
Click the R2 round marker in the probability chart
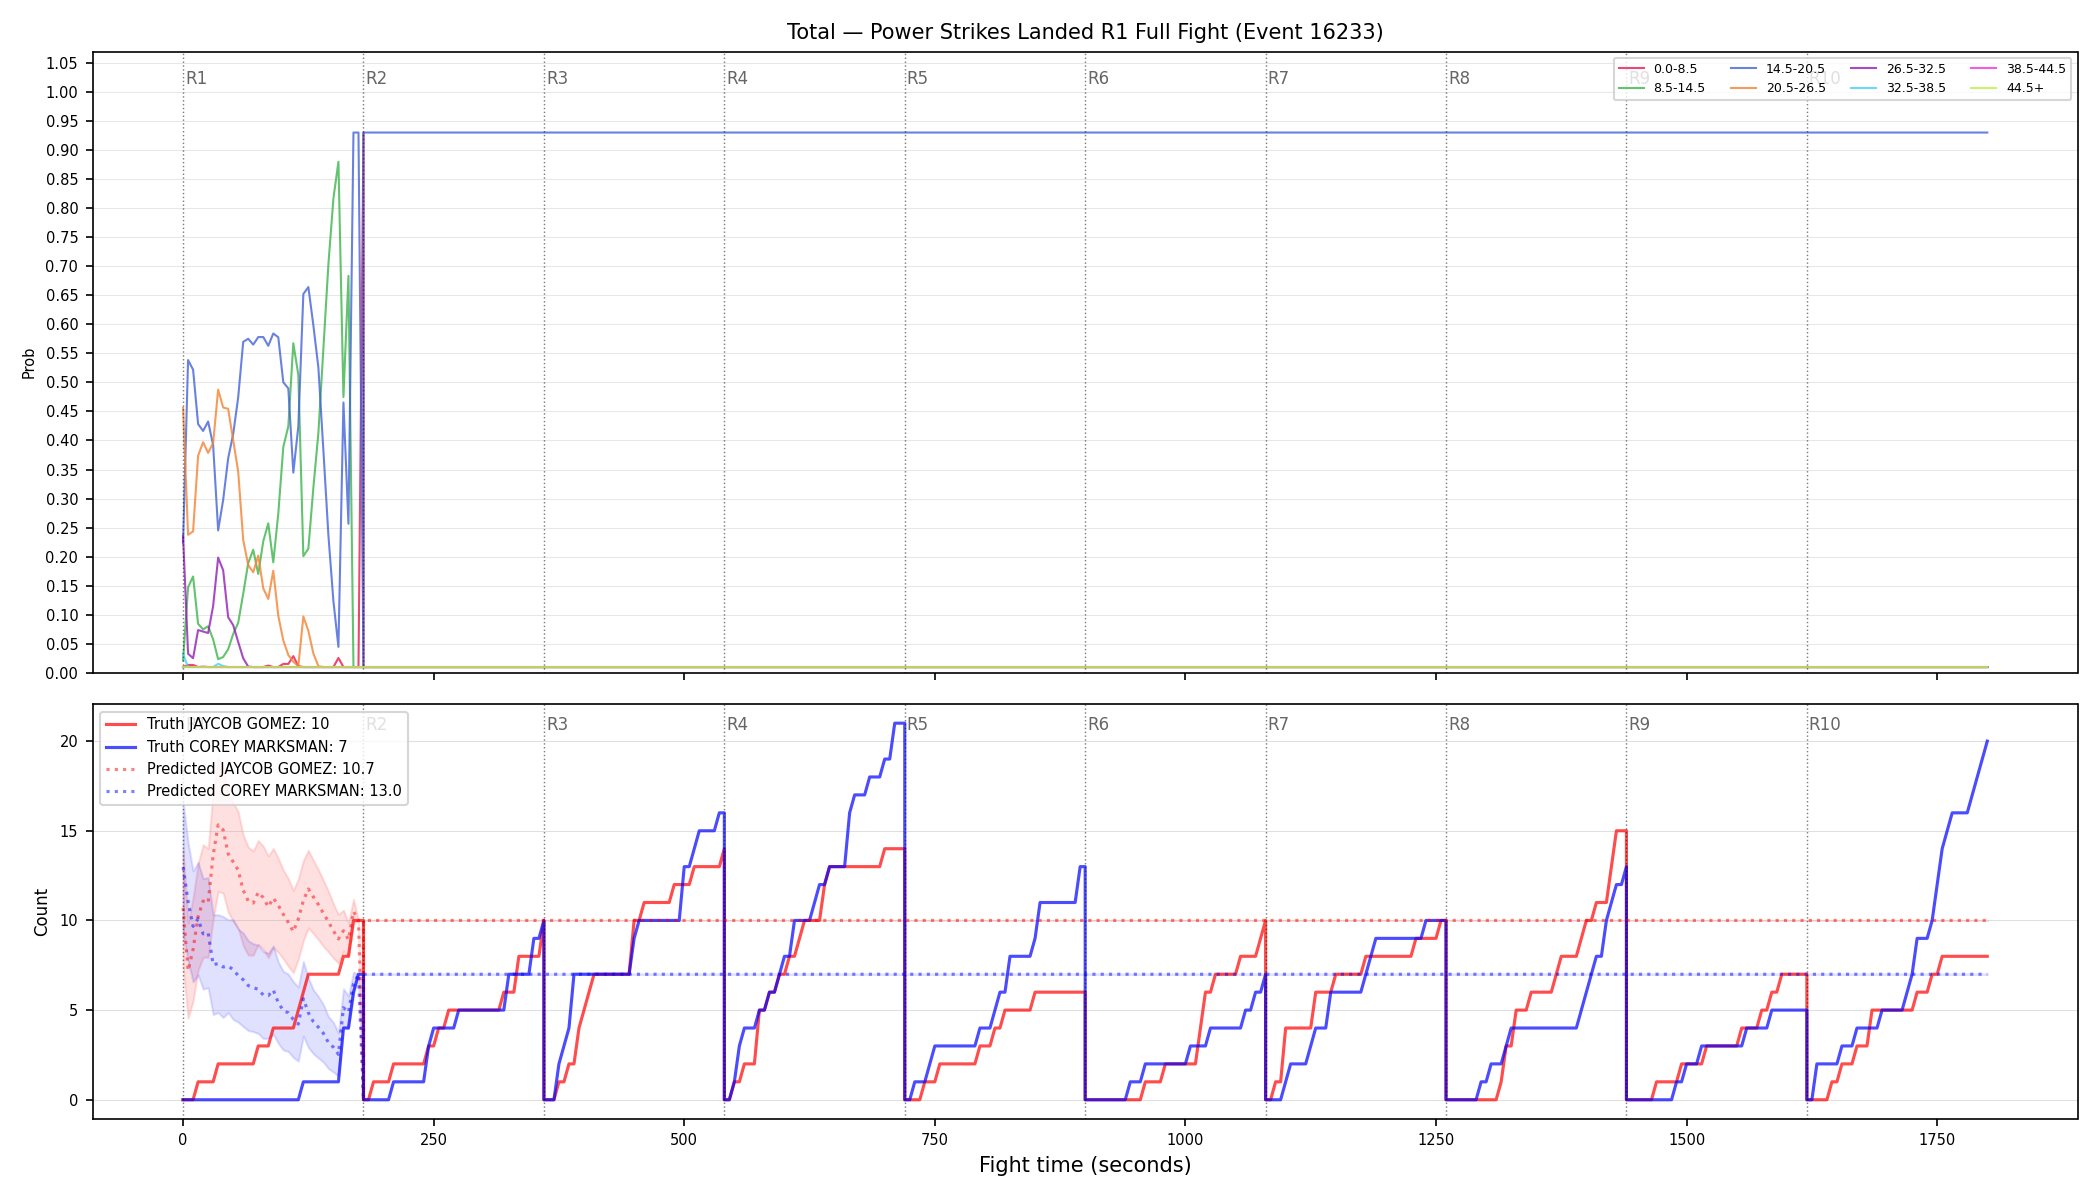pos(376,78)
